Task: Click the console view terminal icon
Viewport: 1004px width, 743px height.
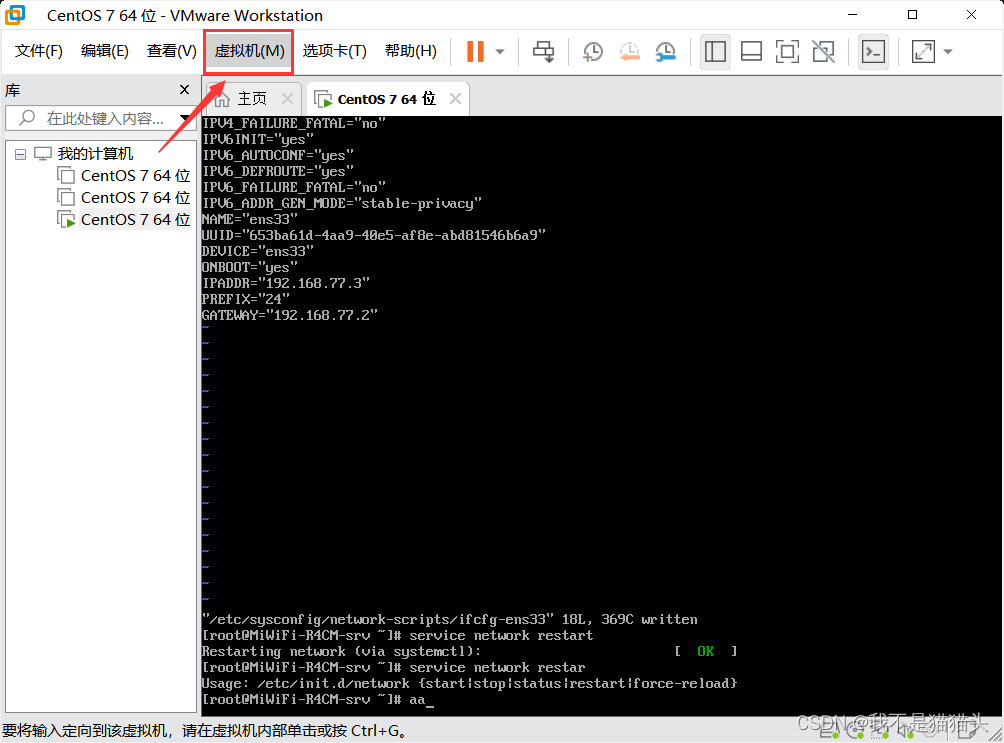Action: point(873,51)
